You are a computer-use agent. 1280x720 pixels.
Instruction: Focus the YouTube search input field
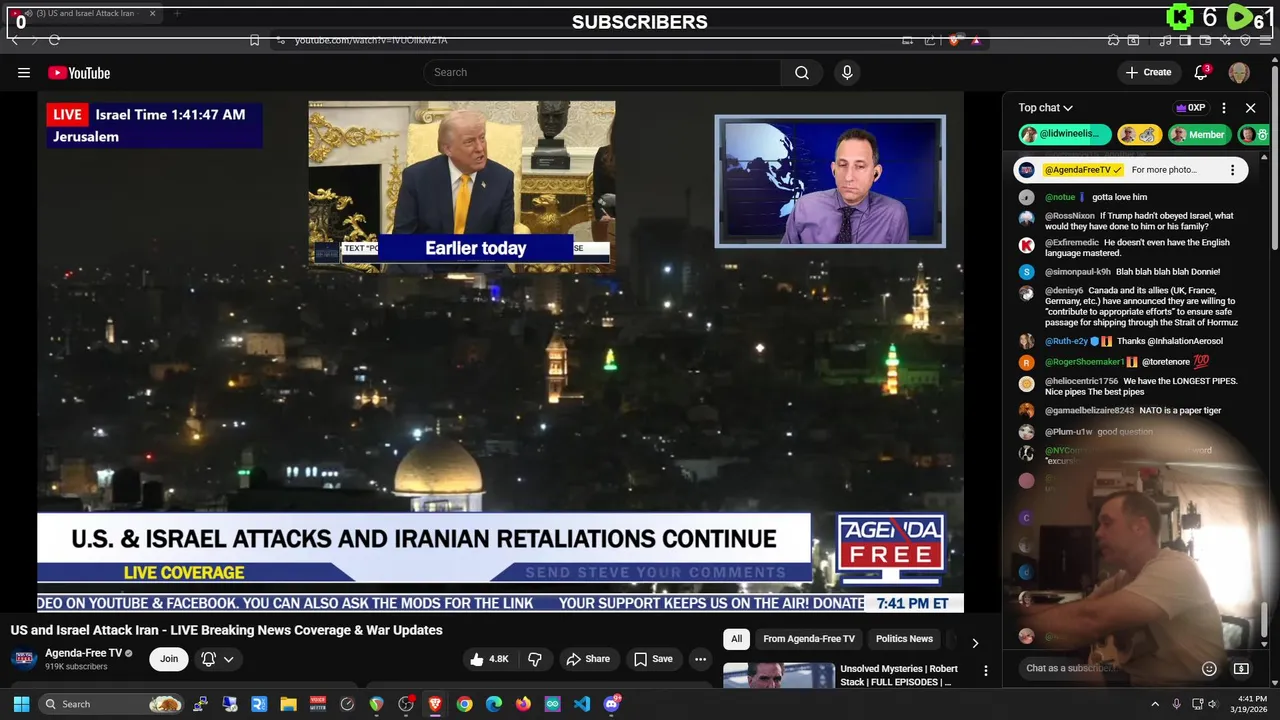pyautogui.click(x=602, y=72)
